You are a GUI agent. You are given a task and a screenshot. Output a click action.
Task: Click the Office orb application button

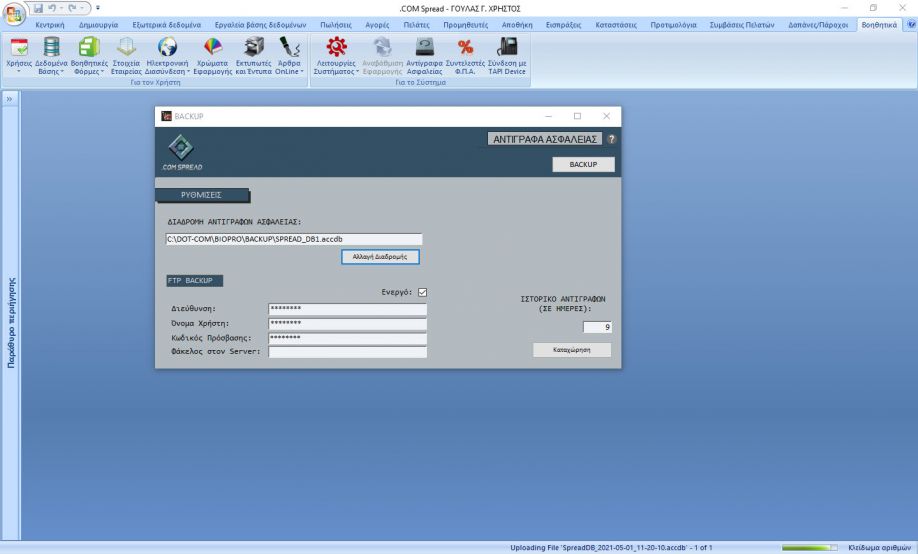coord(13,13)
